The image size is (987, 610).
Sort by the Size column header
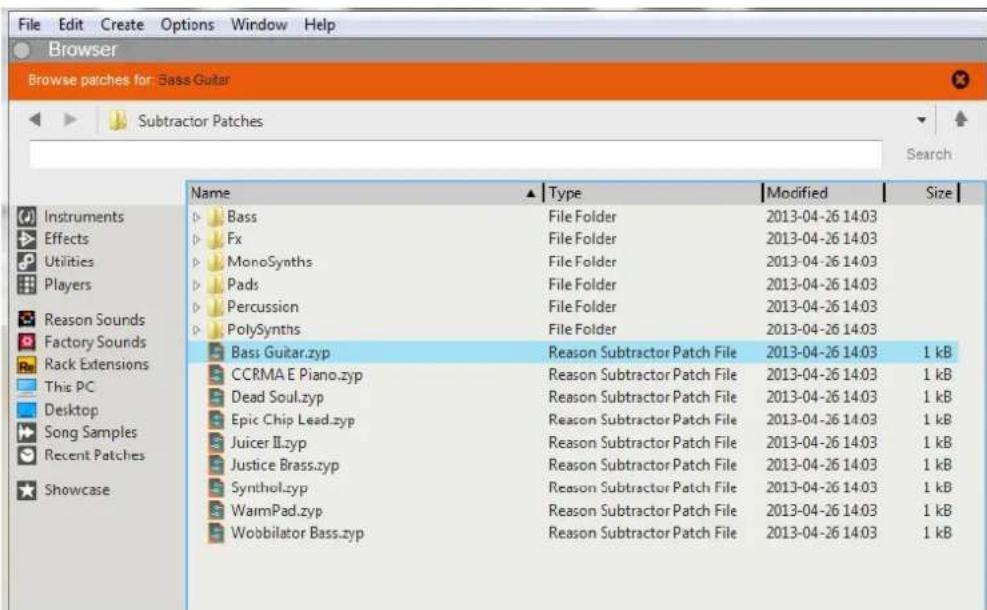coord(922,193)
